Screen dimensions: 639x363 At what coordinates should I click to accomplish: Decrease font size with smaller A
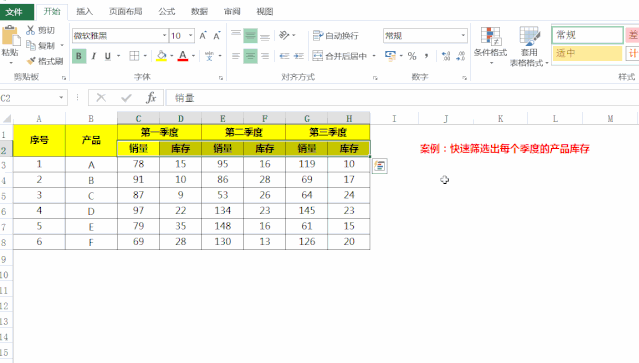tap(217, 36)
